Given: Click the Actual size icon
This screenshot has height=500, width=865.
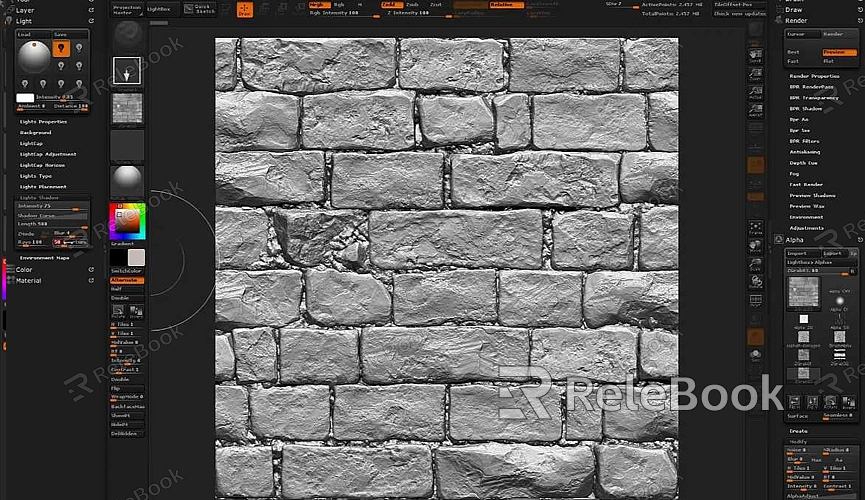Looking at the screenshot, I should click(755, 92).
